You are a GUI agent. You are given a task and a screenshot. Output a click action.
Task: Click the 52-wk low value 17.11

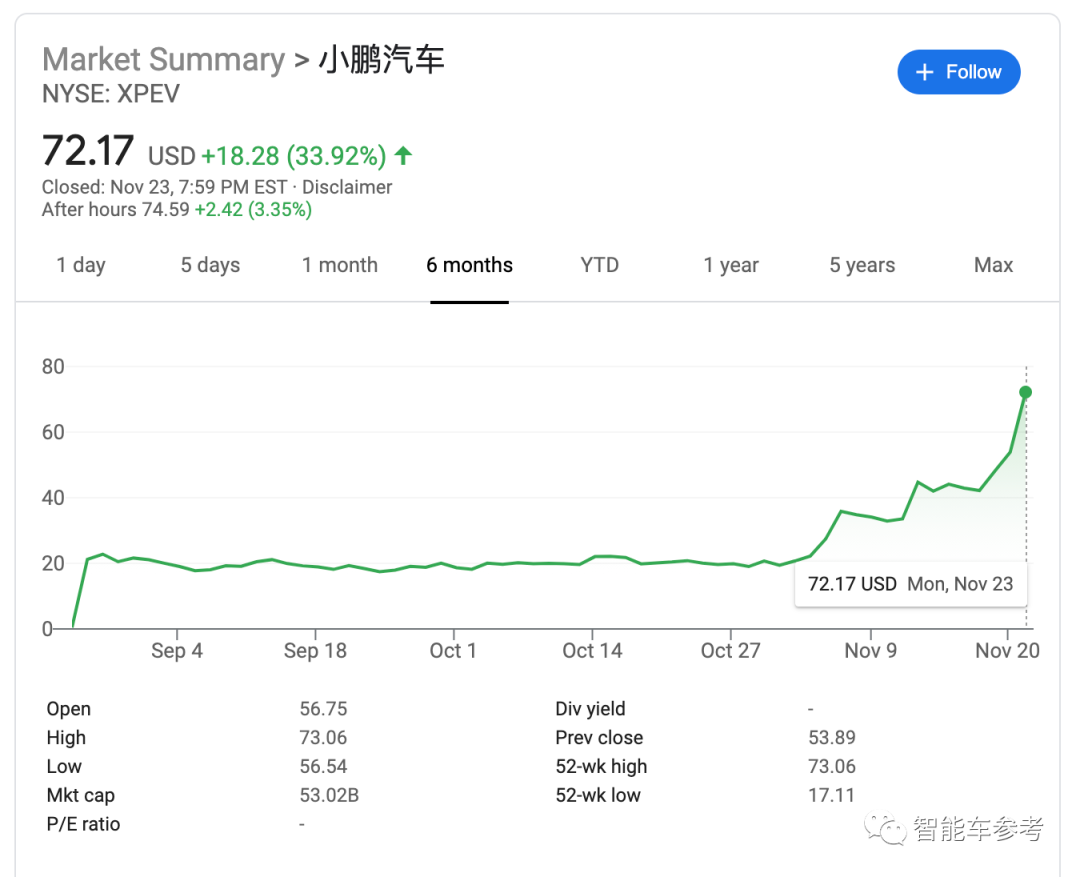click(831, 796)
